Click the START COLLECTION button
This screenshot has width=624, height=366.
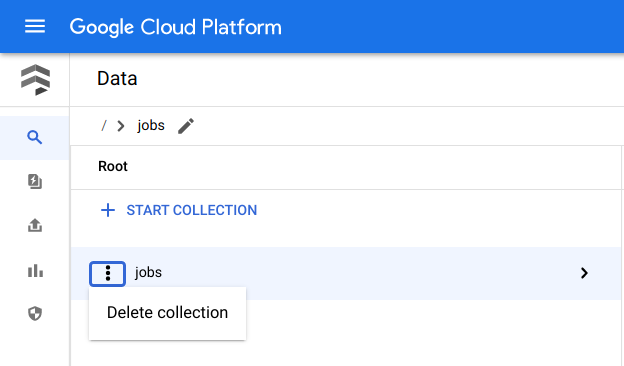(x=179, y=210)
